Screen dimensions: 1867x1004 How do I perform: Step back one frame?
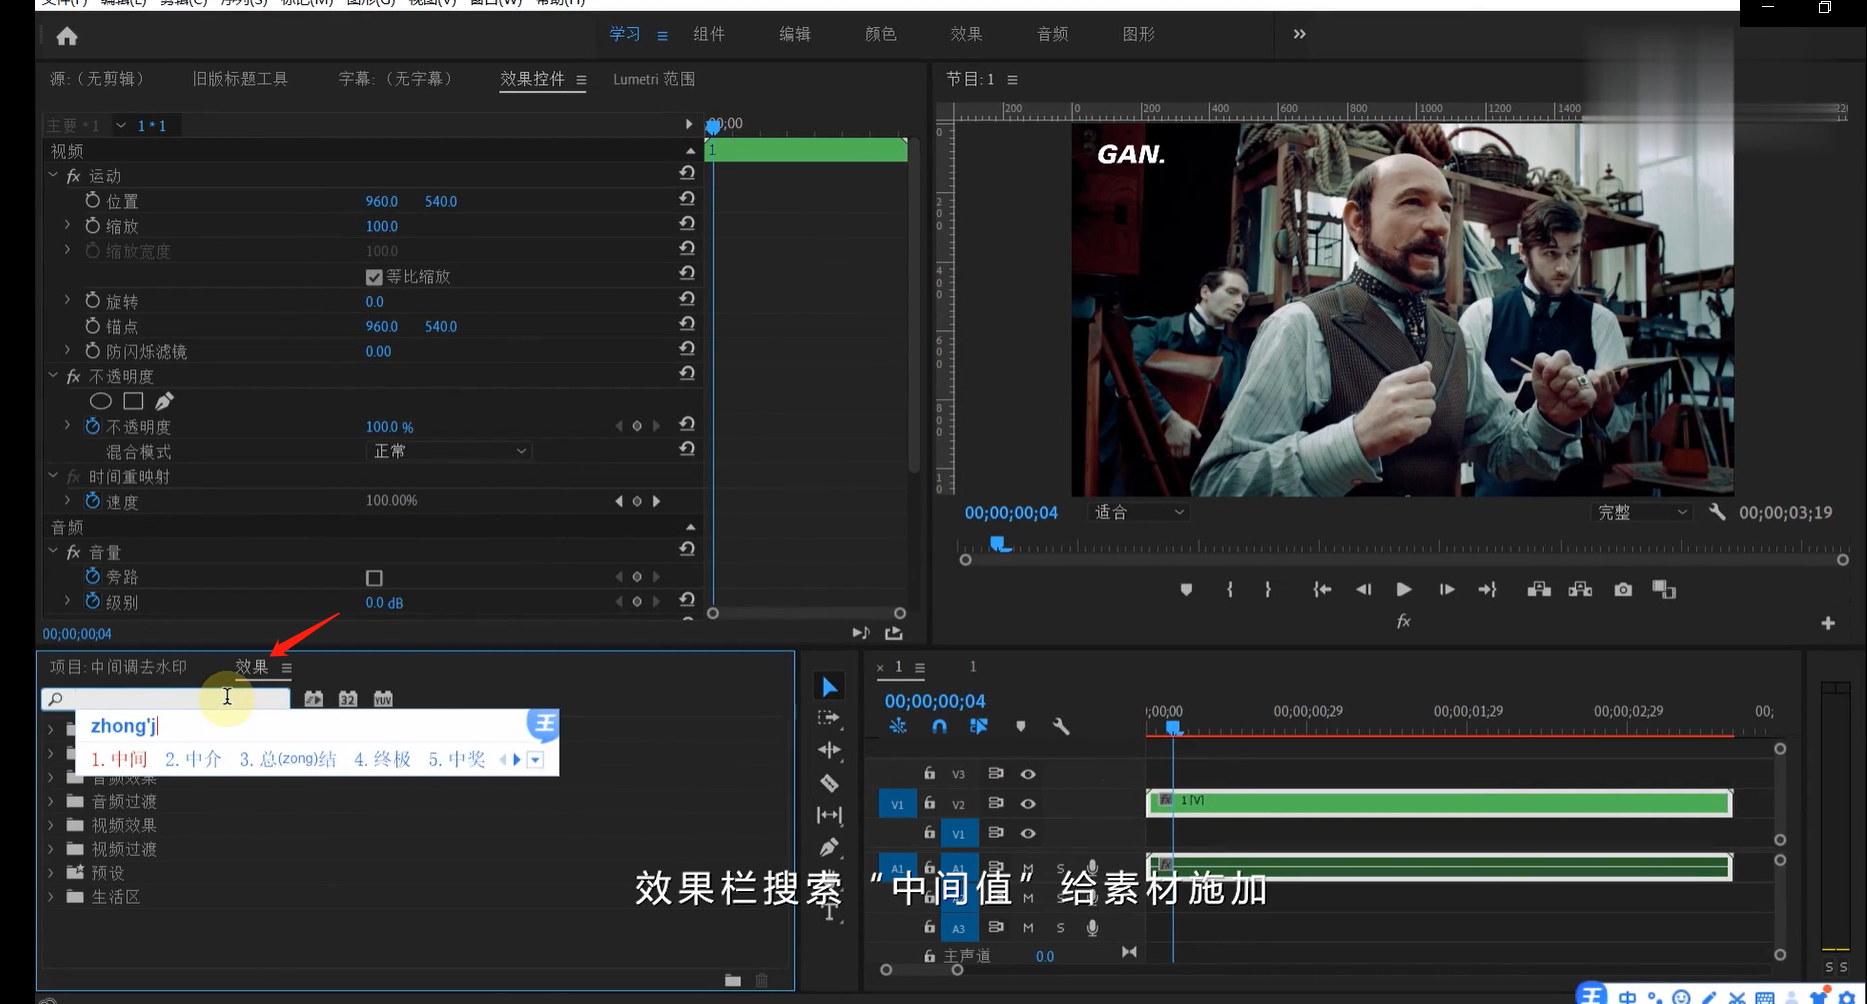pyautogui.click(x=1363, y=590)
